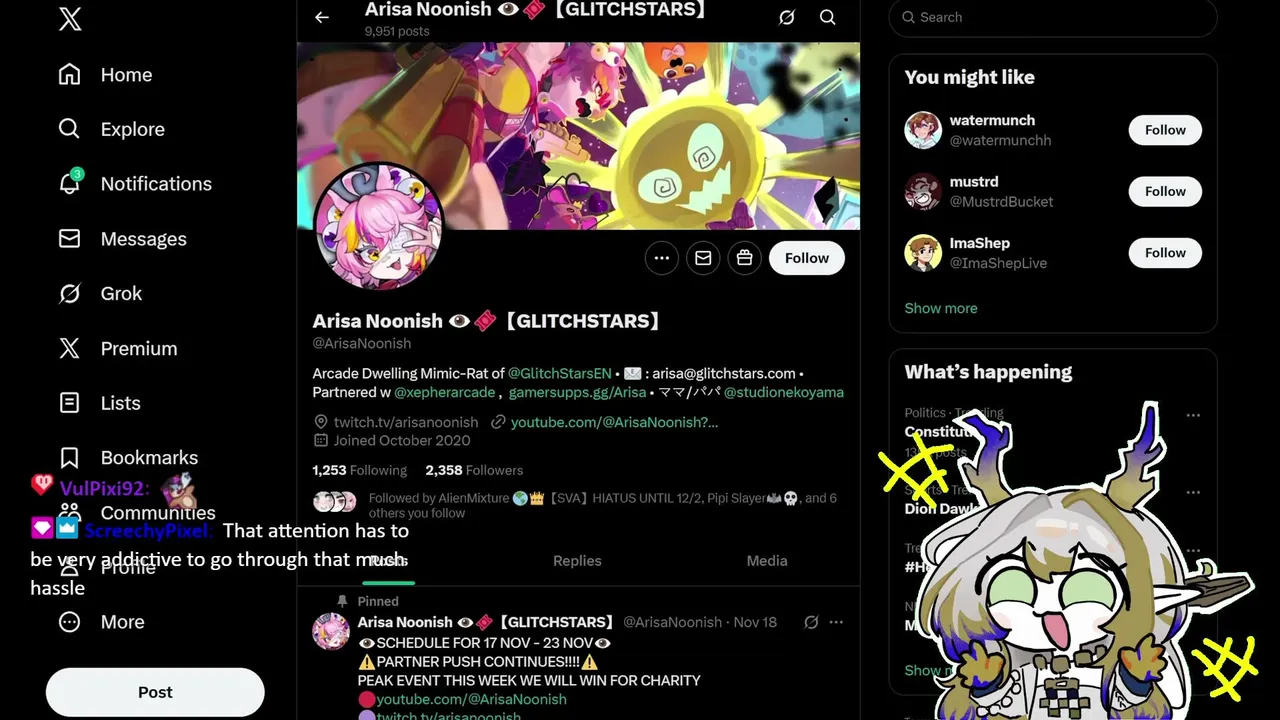Expand the More menu in the sidebar
The height and width of the screenshot is (720, 1280).
click(x=101, y=622)
